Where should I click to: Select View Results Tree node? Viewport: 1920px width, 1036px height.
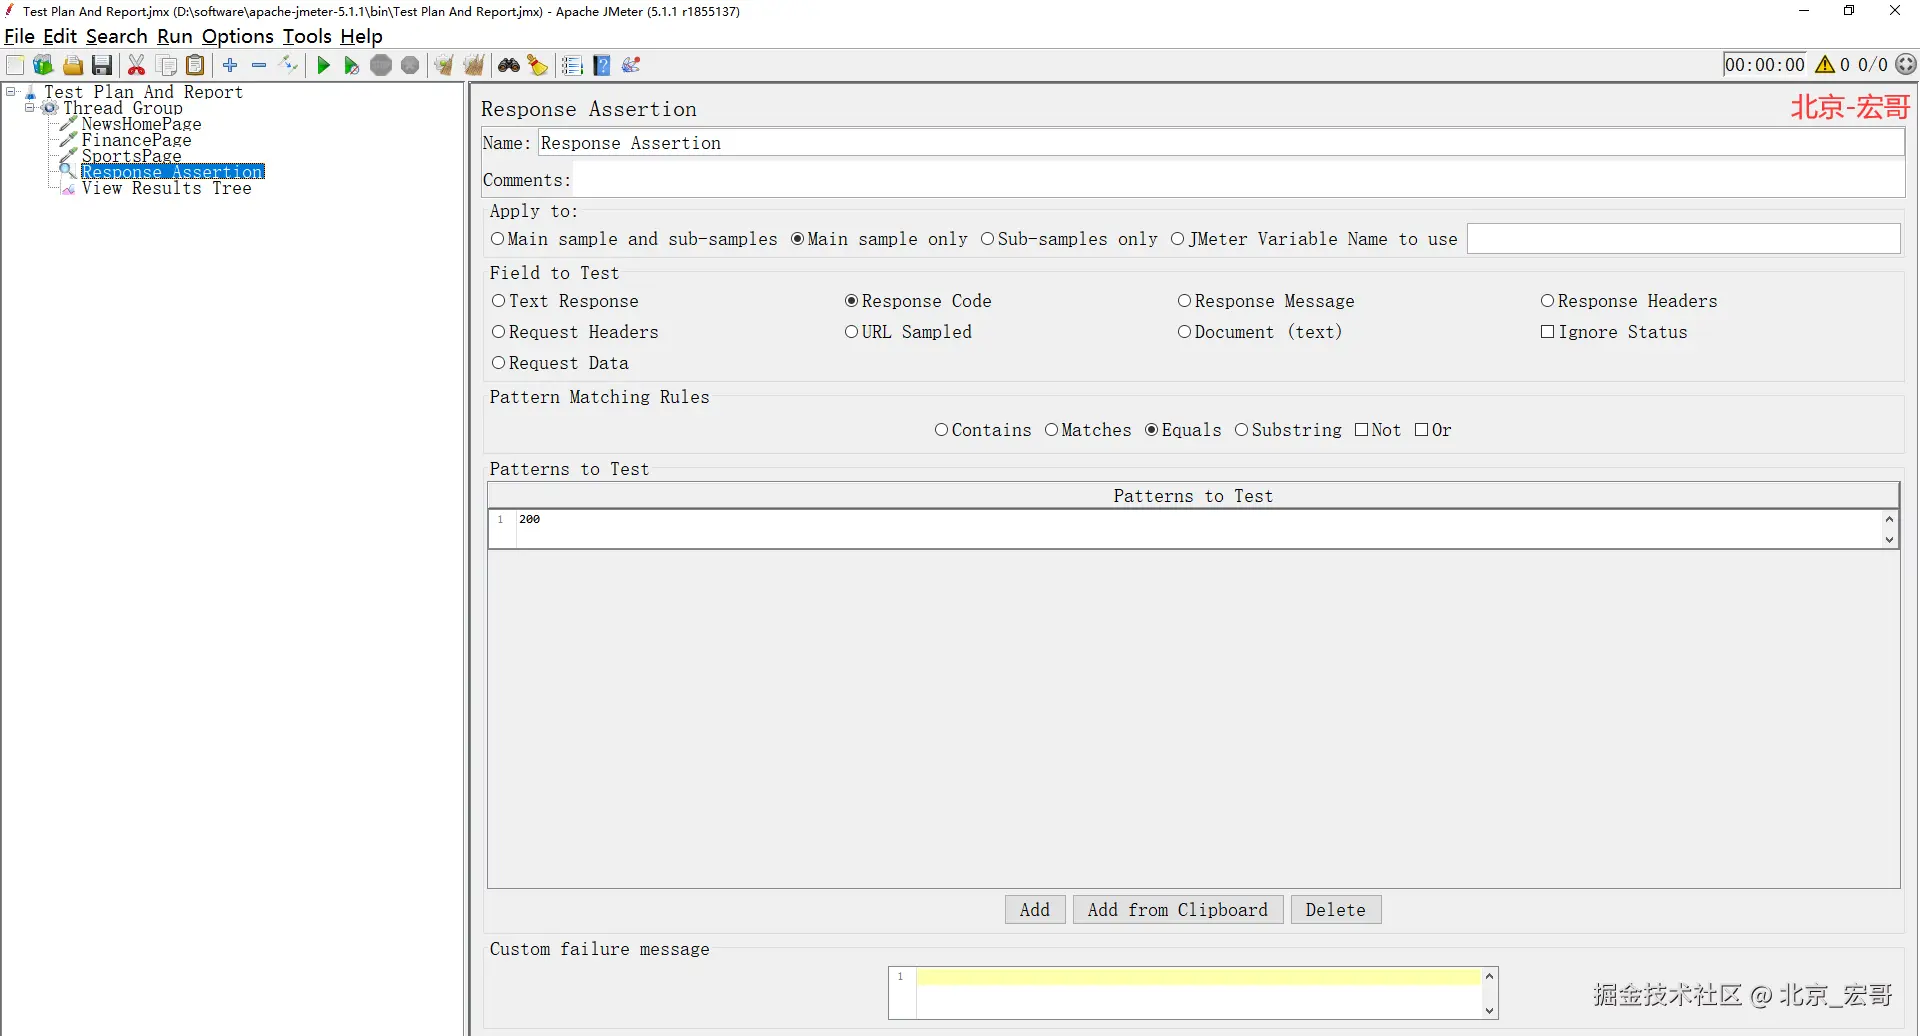click(167, 188)
